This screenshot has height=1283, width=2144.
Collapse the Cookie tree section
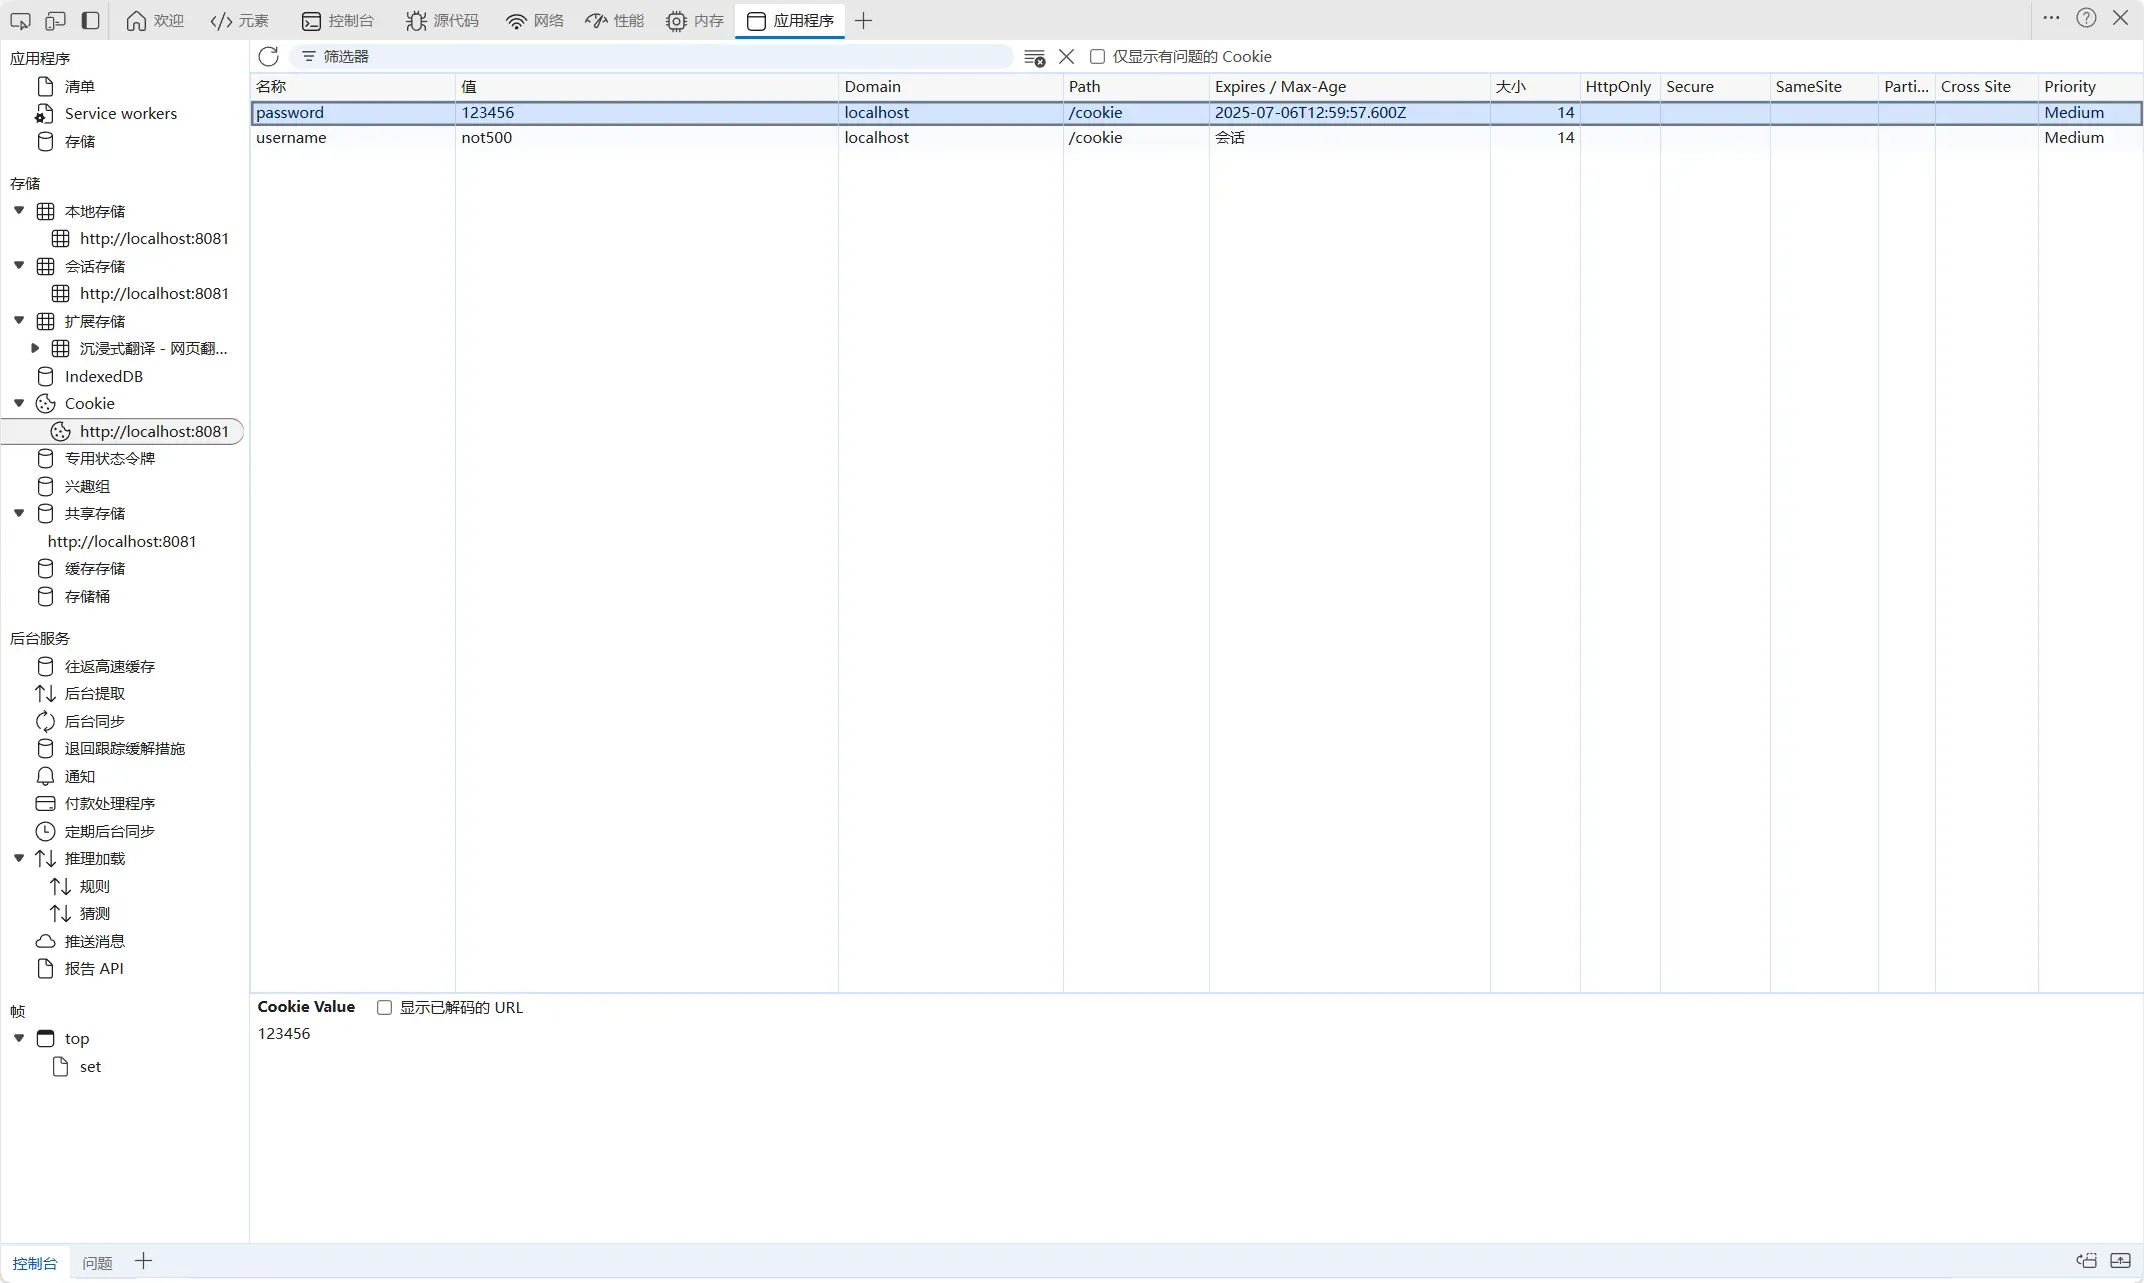(19, 403)
